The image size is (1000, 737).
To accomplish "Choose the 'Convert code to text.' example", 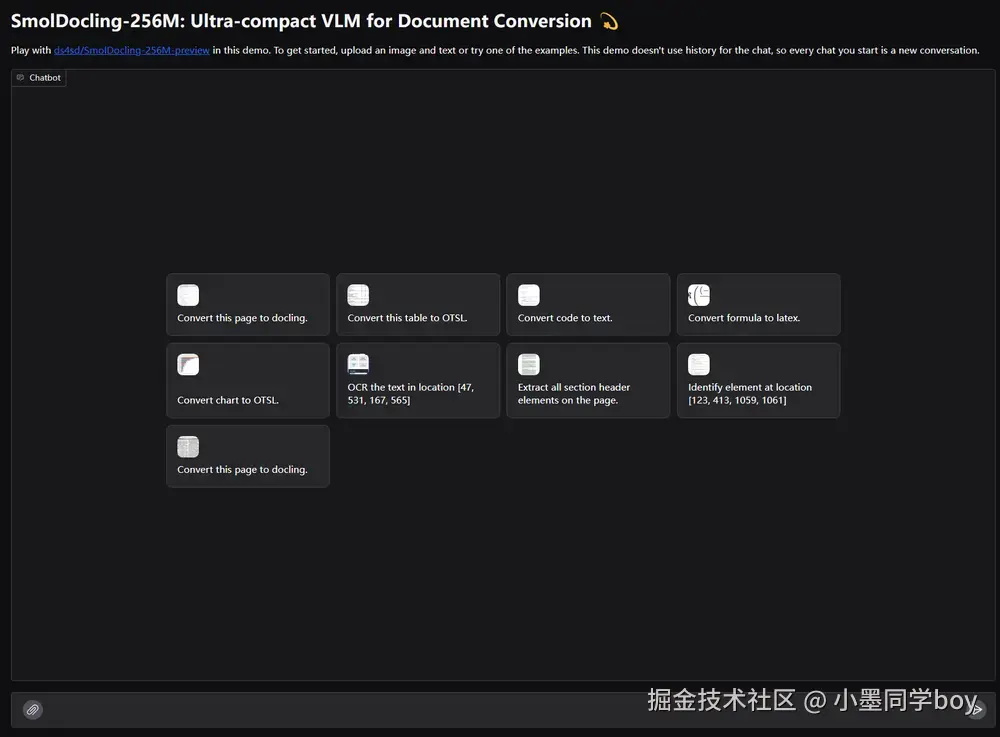I will pyautogui.click(x=588, y=305).
